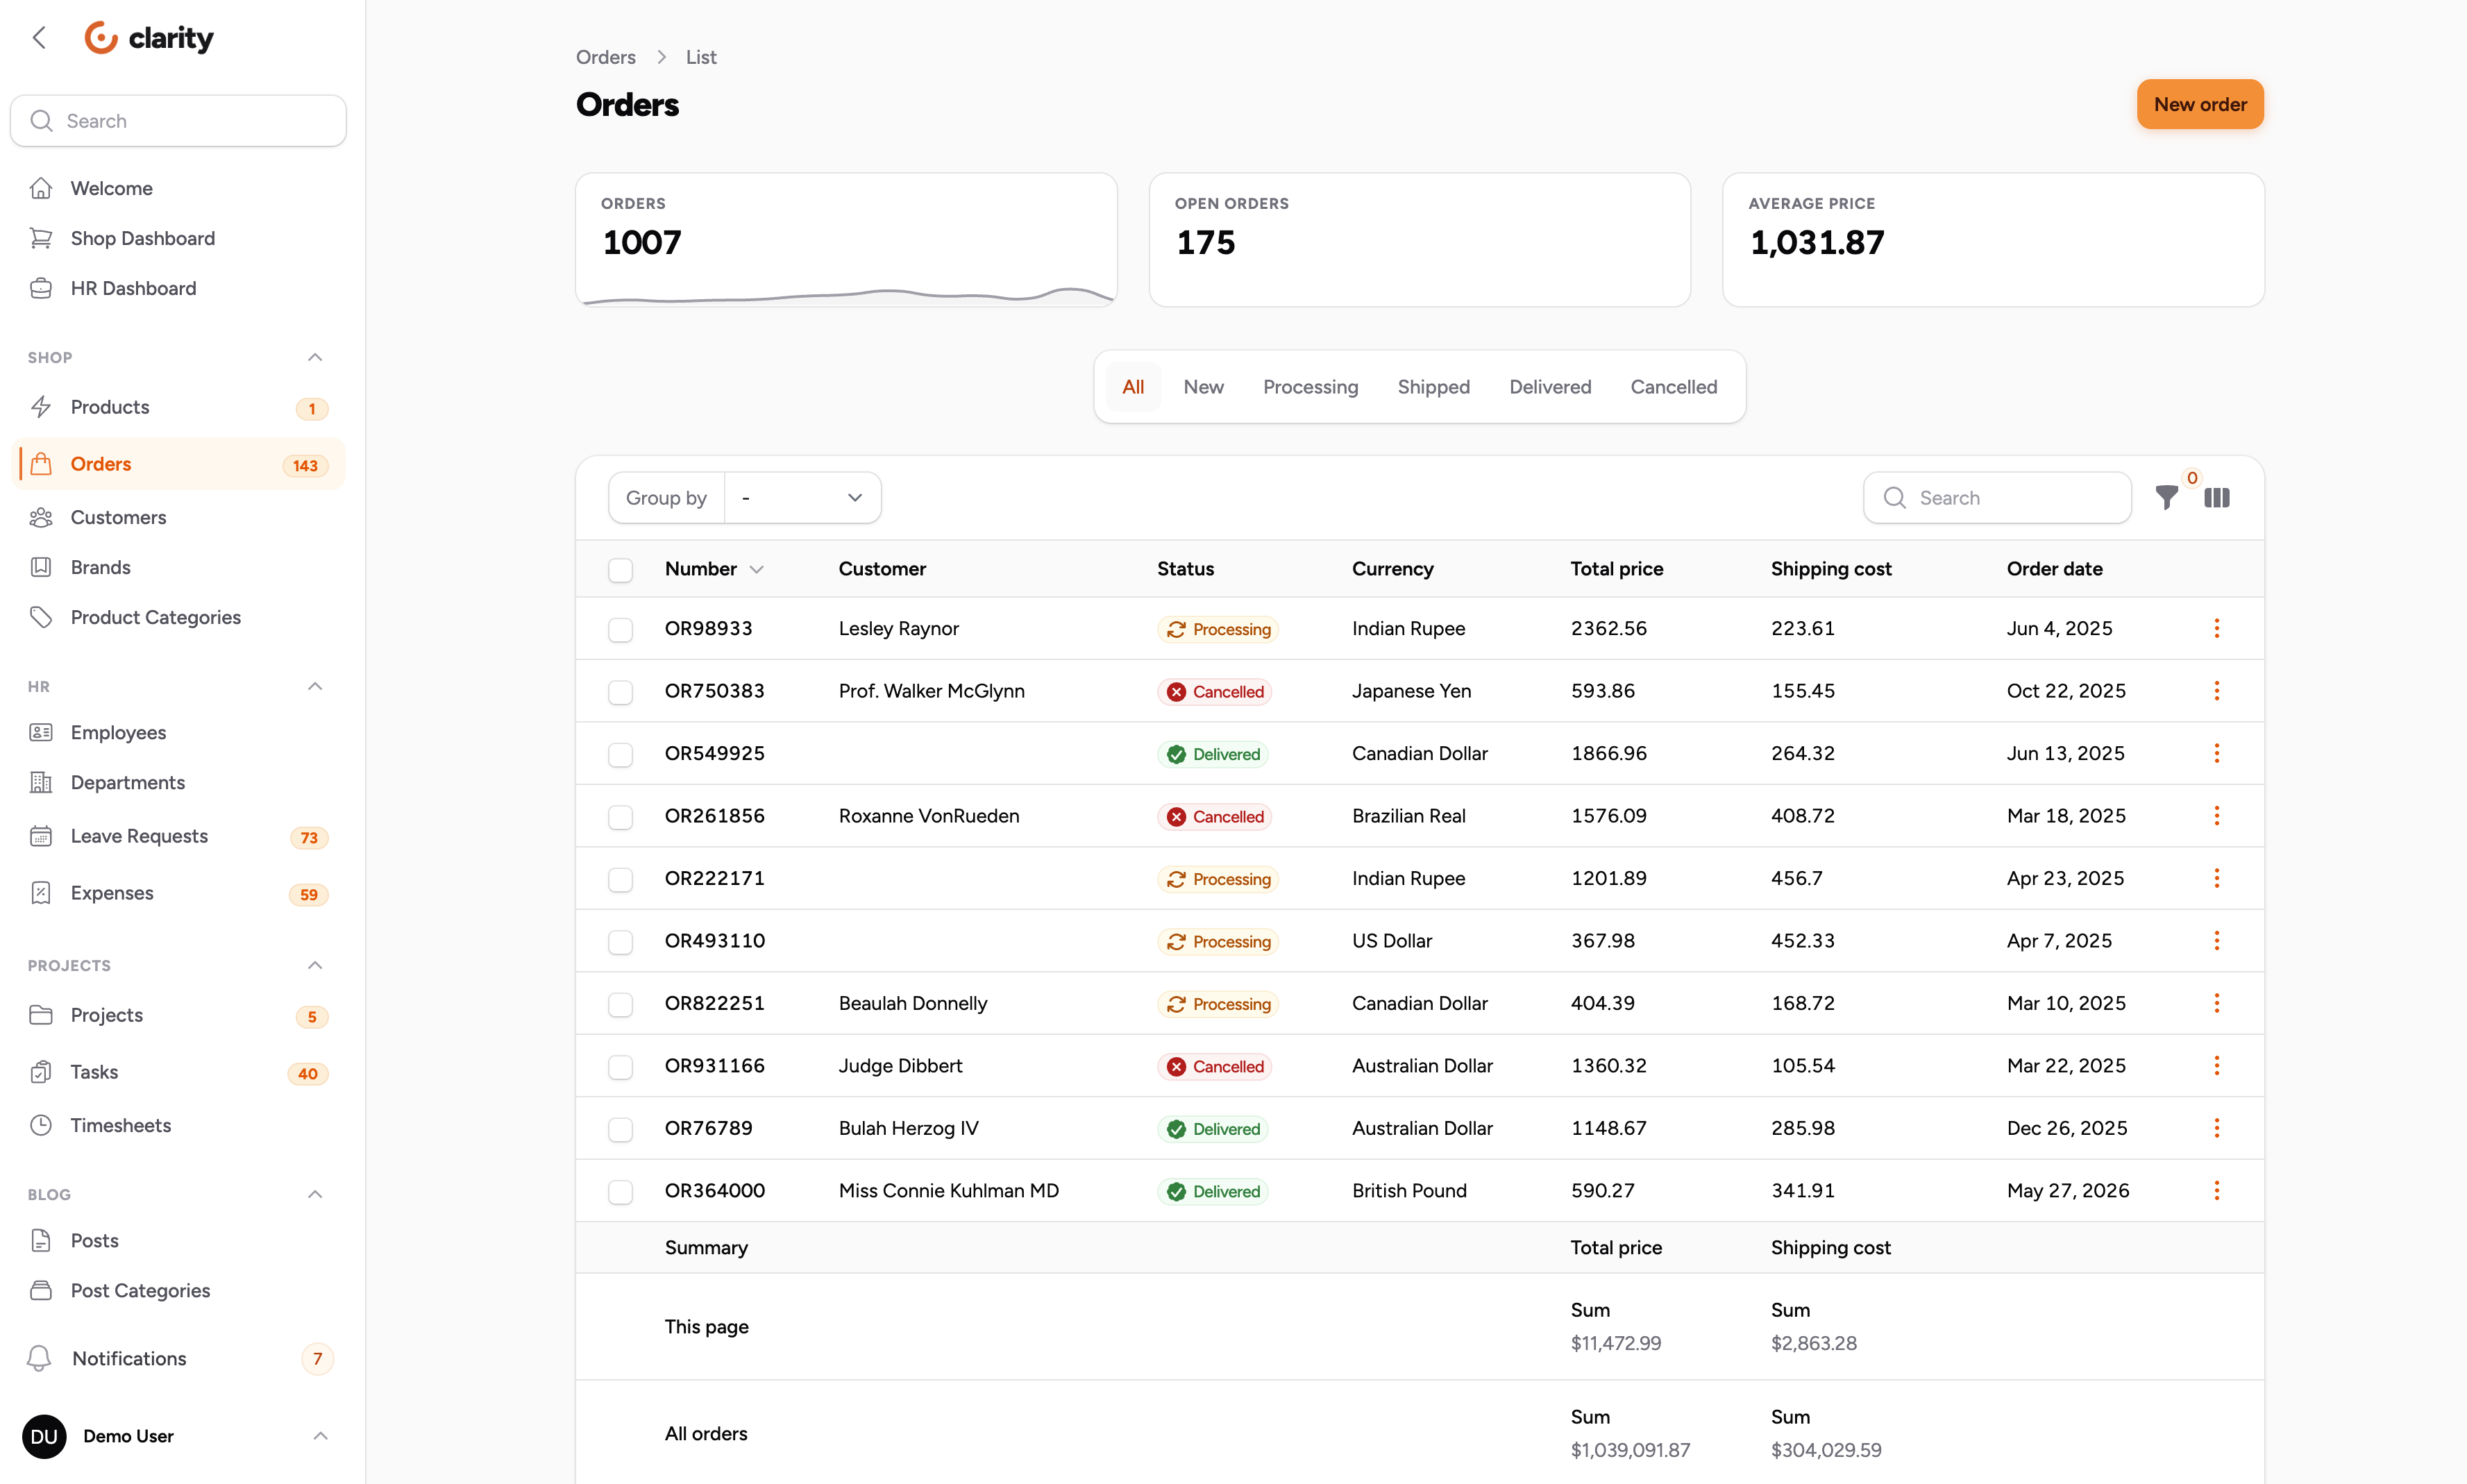Viewport: 2467px width, 1484px height.
Task: Open the table filter funnel icon
Action: (x=2166, y=498)
